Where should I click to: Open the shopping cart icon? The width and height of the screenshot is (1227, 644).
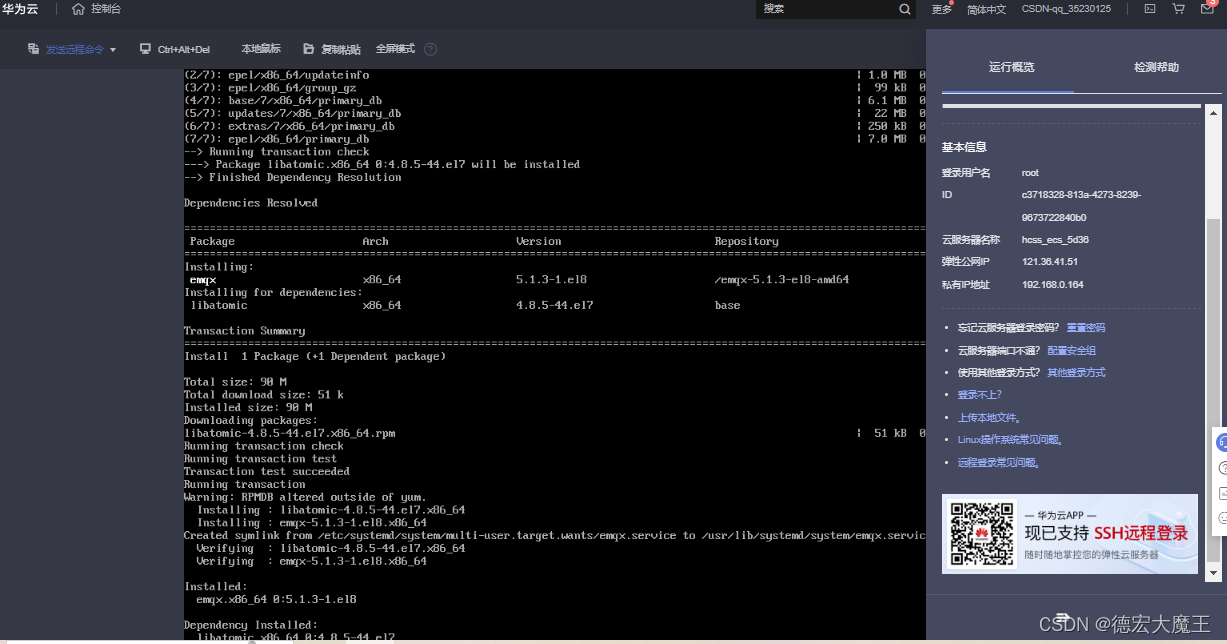(1179, 9)
